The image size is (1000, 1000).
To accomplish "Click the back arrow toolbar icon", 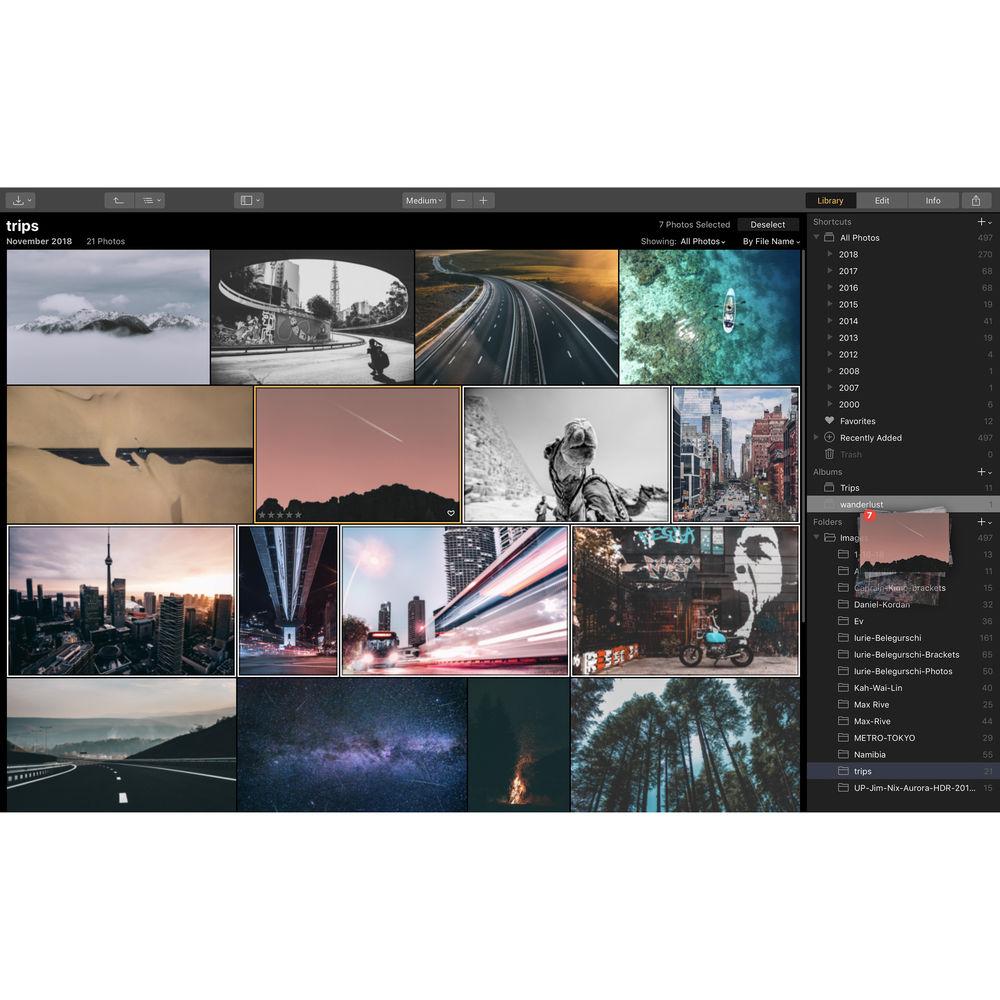I will [118, 200].
